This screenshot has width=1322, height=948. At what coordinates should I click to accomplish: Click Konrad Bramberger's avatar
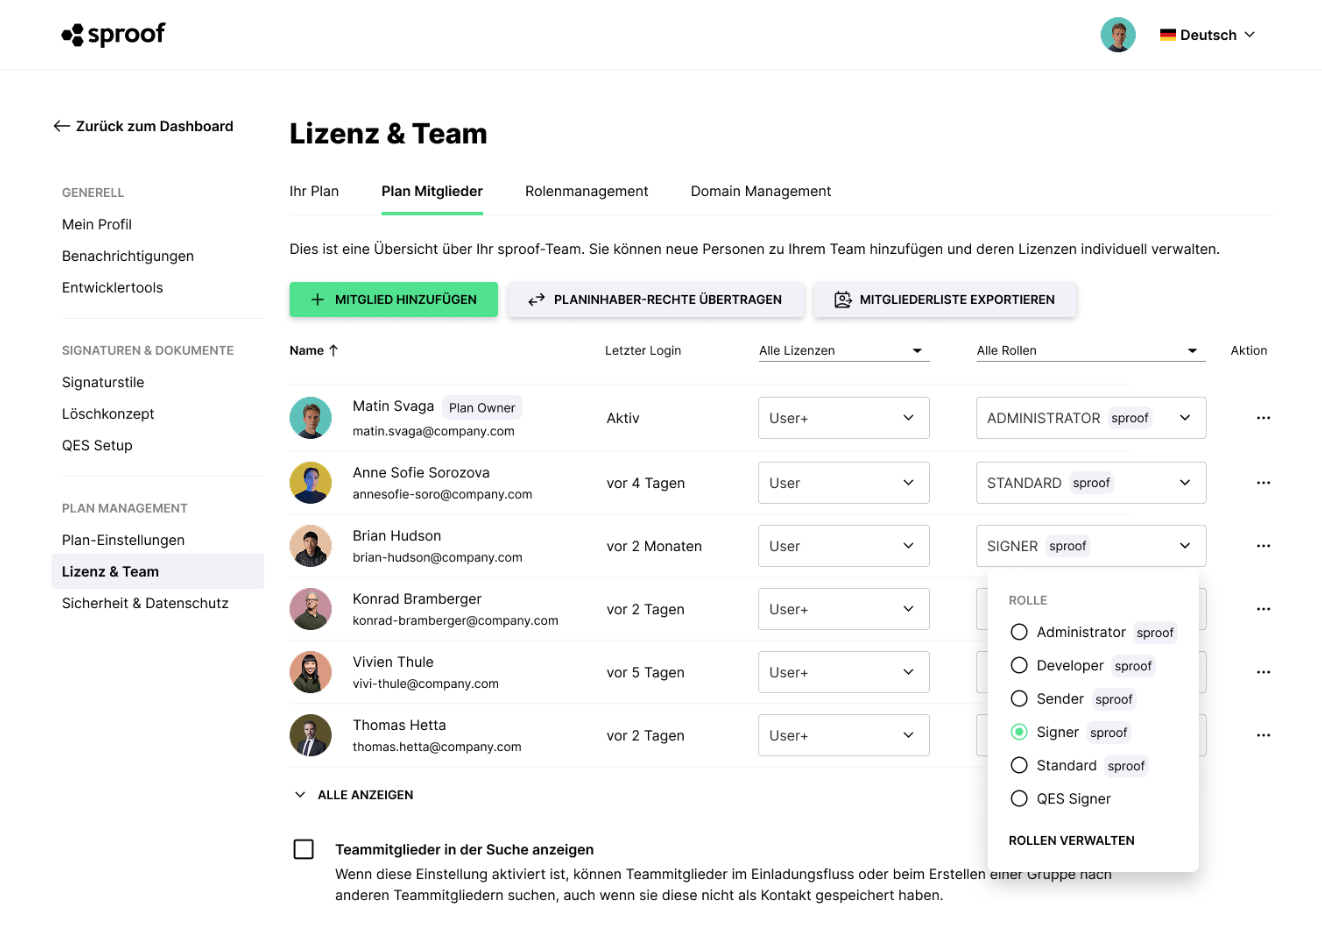(x=311, y=609)
